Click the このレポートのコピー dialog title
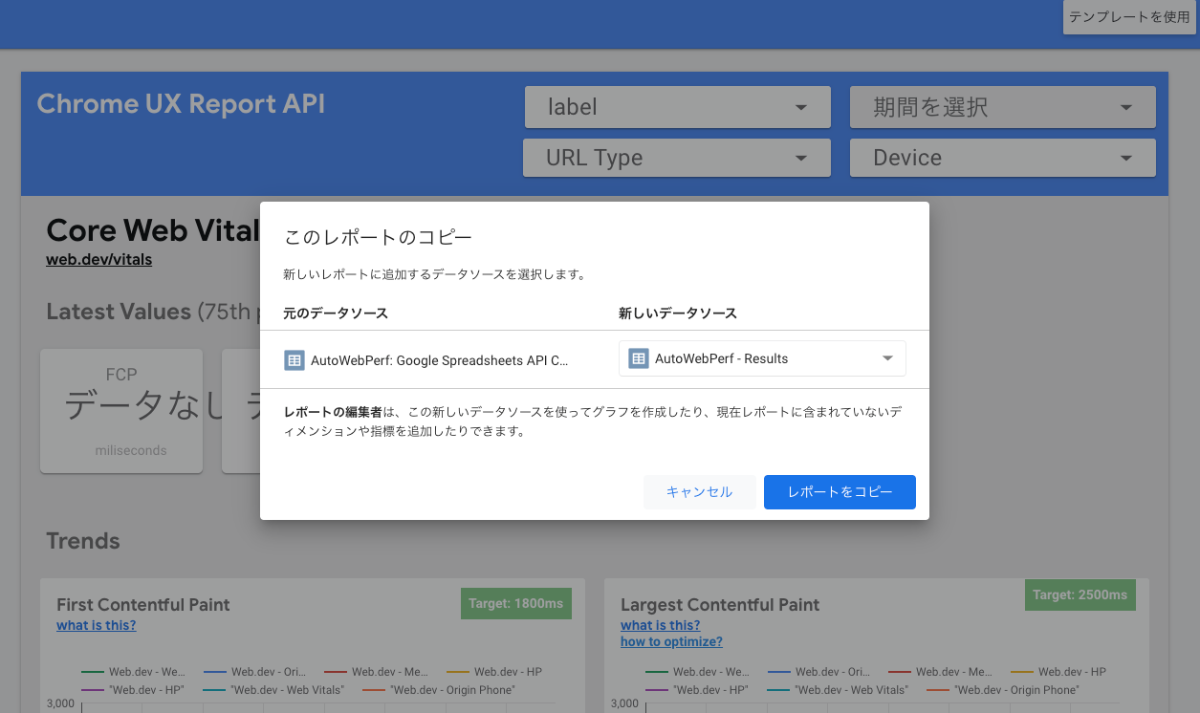The image size is (1200, 713). (x=378, y=238)
